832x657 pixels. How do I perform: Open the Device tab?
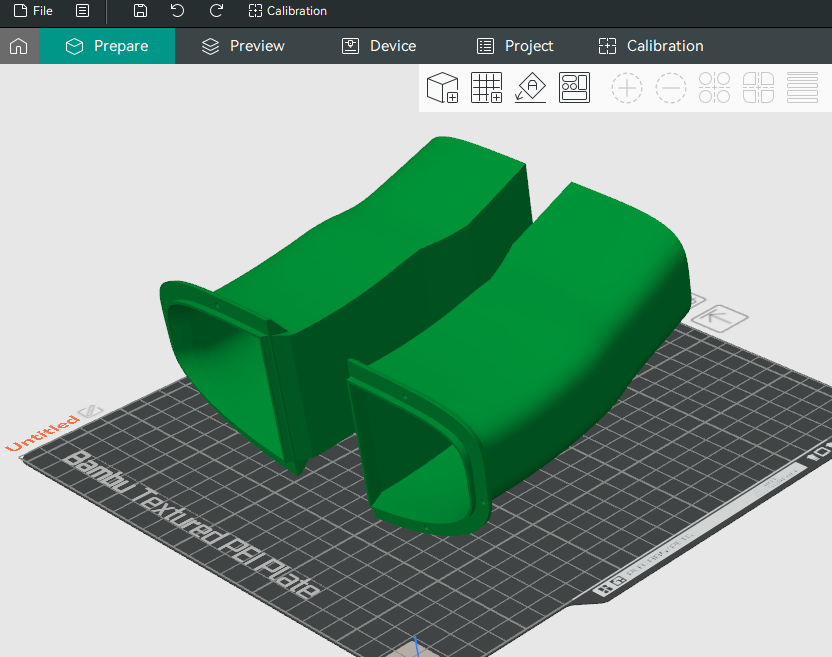pyautogui.click(x=379, y=46)
